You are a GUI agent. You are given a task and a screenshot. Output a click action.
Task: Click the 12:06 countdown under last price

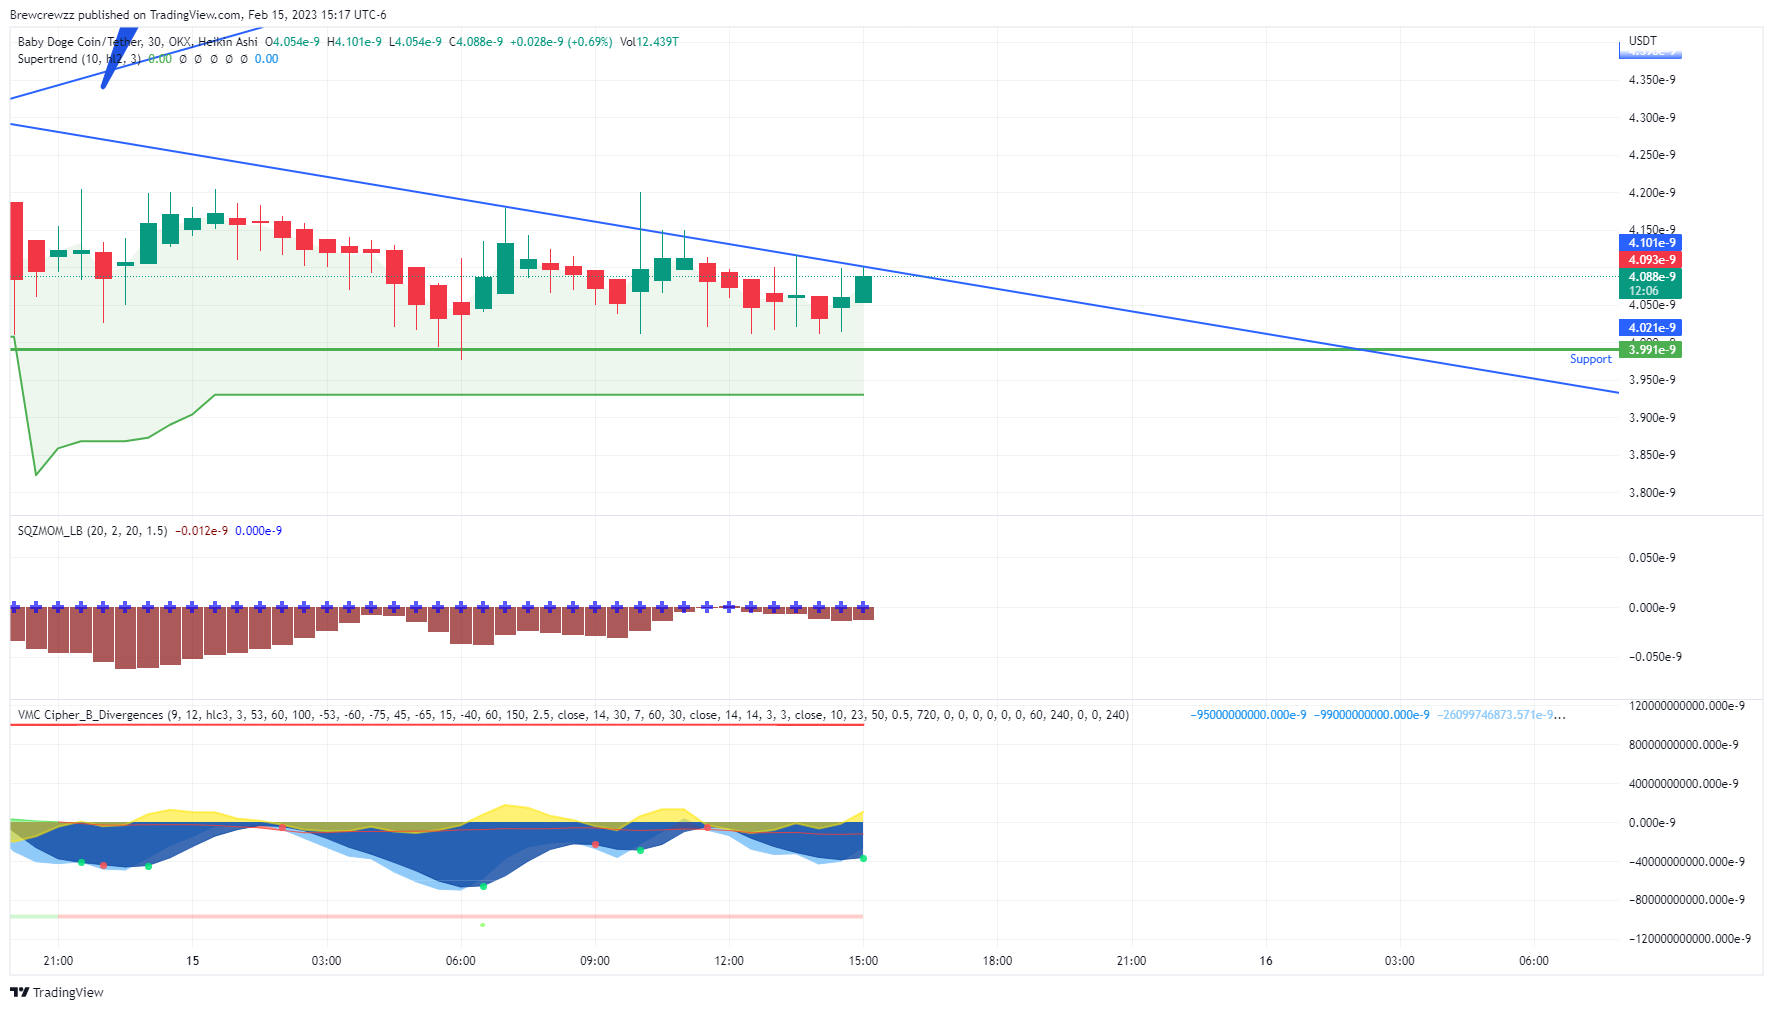pos(1644,291)
